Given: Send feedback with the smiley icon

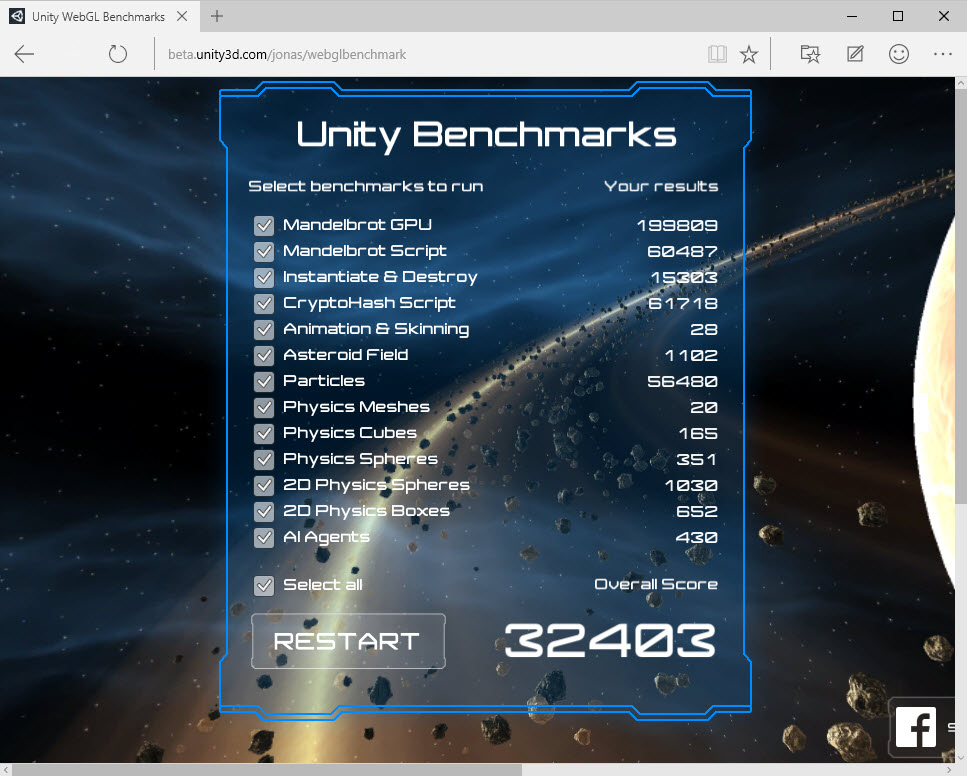Looking at the screenshot, I should 899,54.
